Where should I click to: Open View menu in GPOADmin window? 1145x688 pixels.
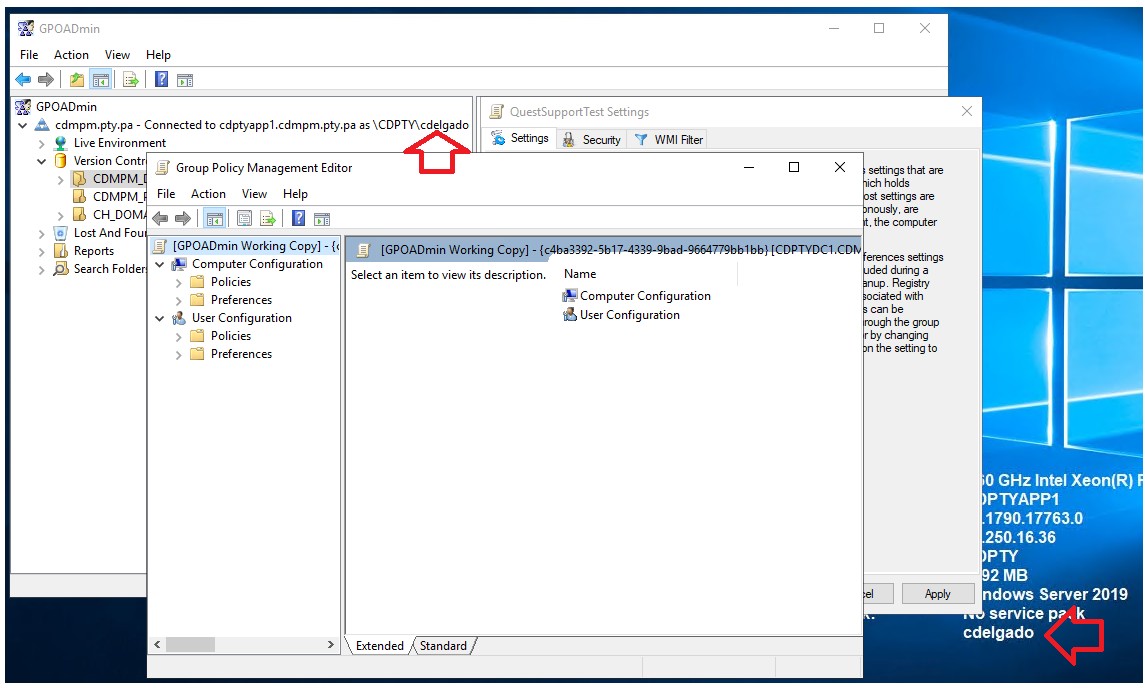click(x=117, y=55)
